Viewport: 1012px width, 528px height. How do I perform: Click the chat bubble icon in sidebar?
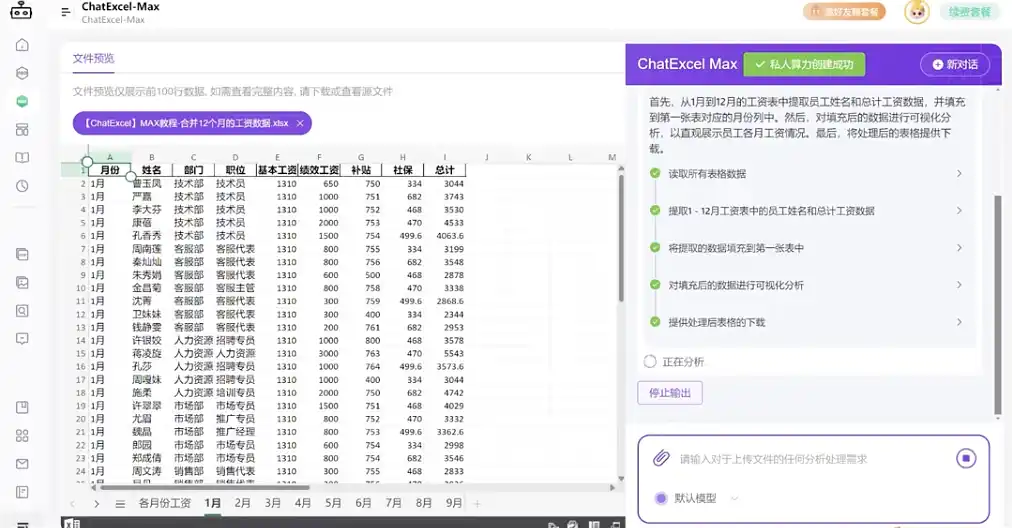pyautogui.click(x=22, y=339)
